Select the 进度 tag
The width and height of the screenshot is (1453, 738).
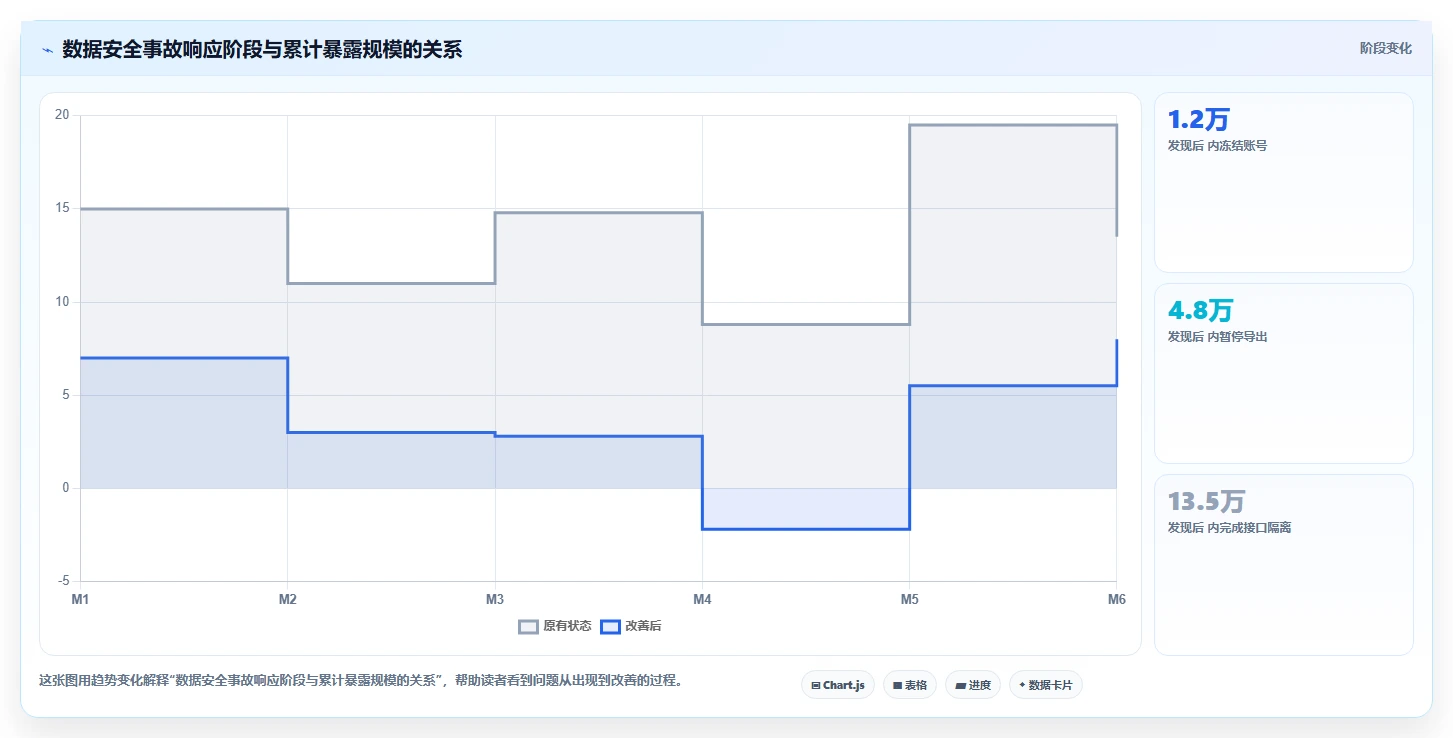click(x=973, y=685)
